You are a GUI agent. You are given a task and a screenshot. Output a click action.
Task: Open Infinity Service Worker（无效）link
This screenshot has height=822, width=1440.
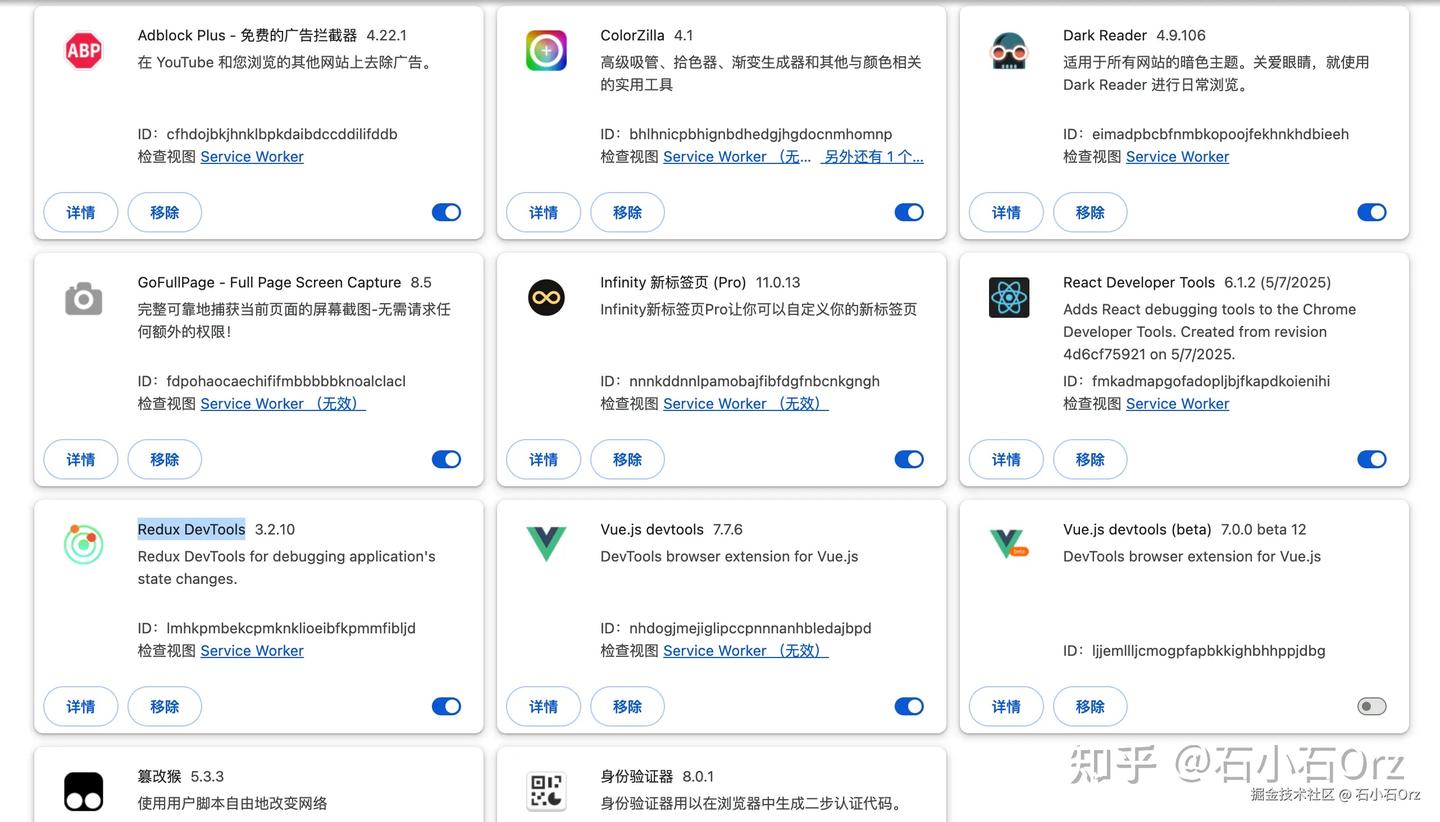(x=746, y=403)
